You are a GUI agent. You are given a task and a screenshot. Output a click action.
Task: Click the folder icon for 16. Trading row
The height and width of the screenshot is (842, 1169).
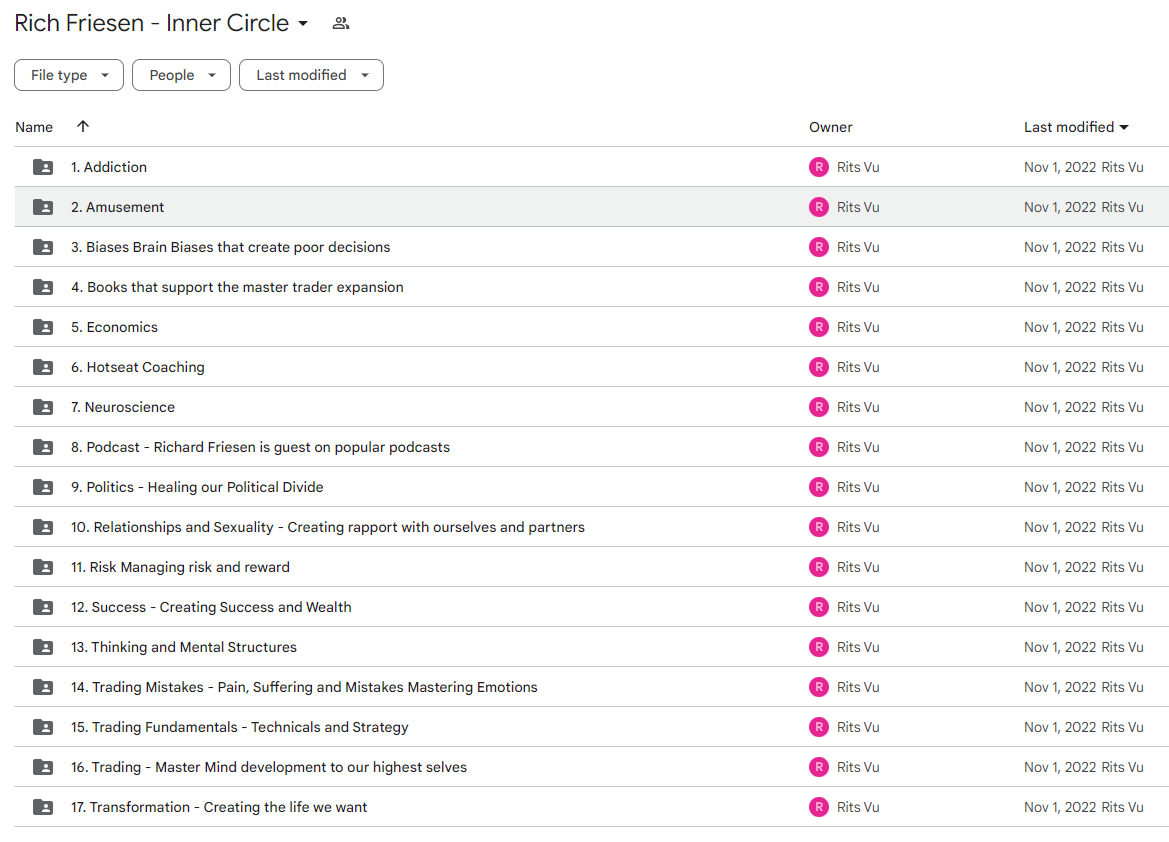(43, 767)
